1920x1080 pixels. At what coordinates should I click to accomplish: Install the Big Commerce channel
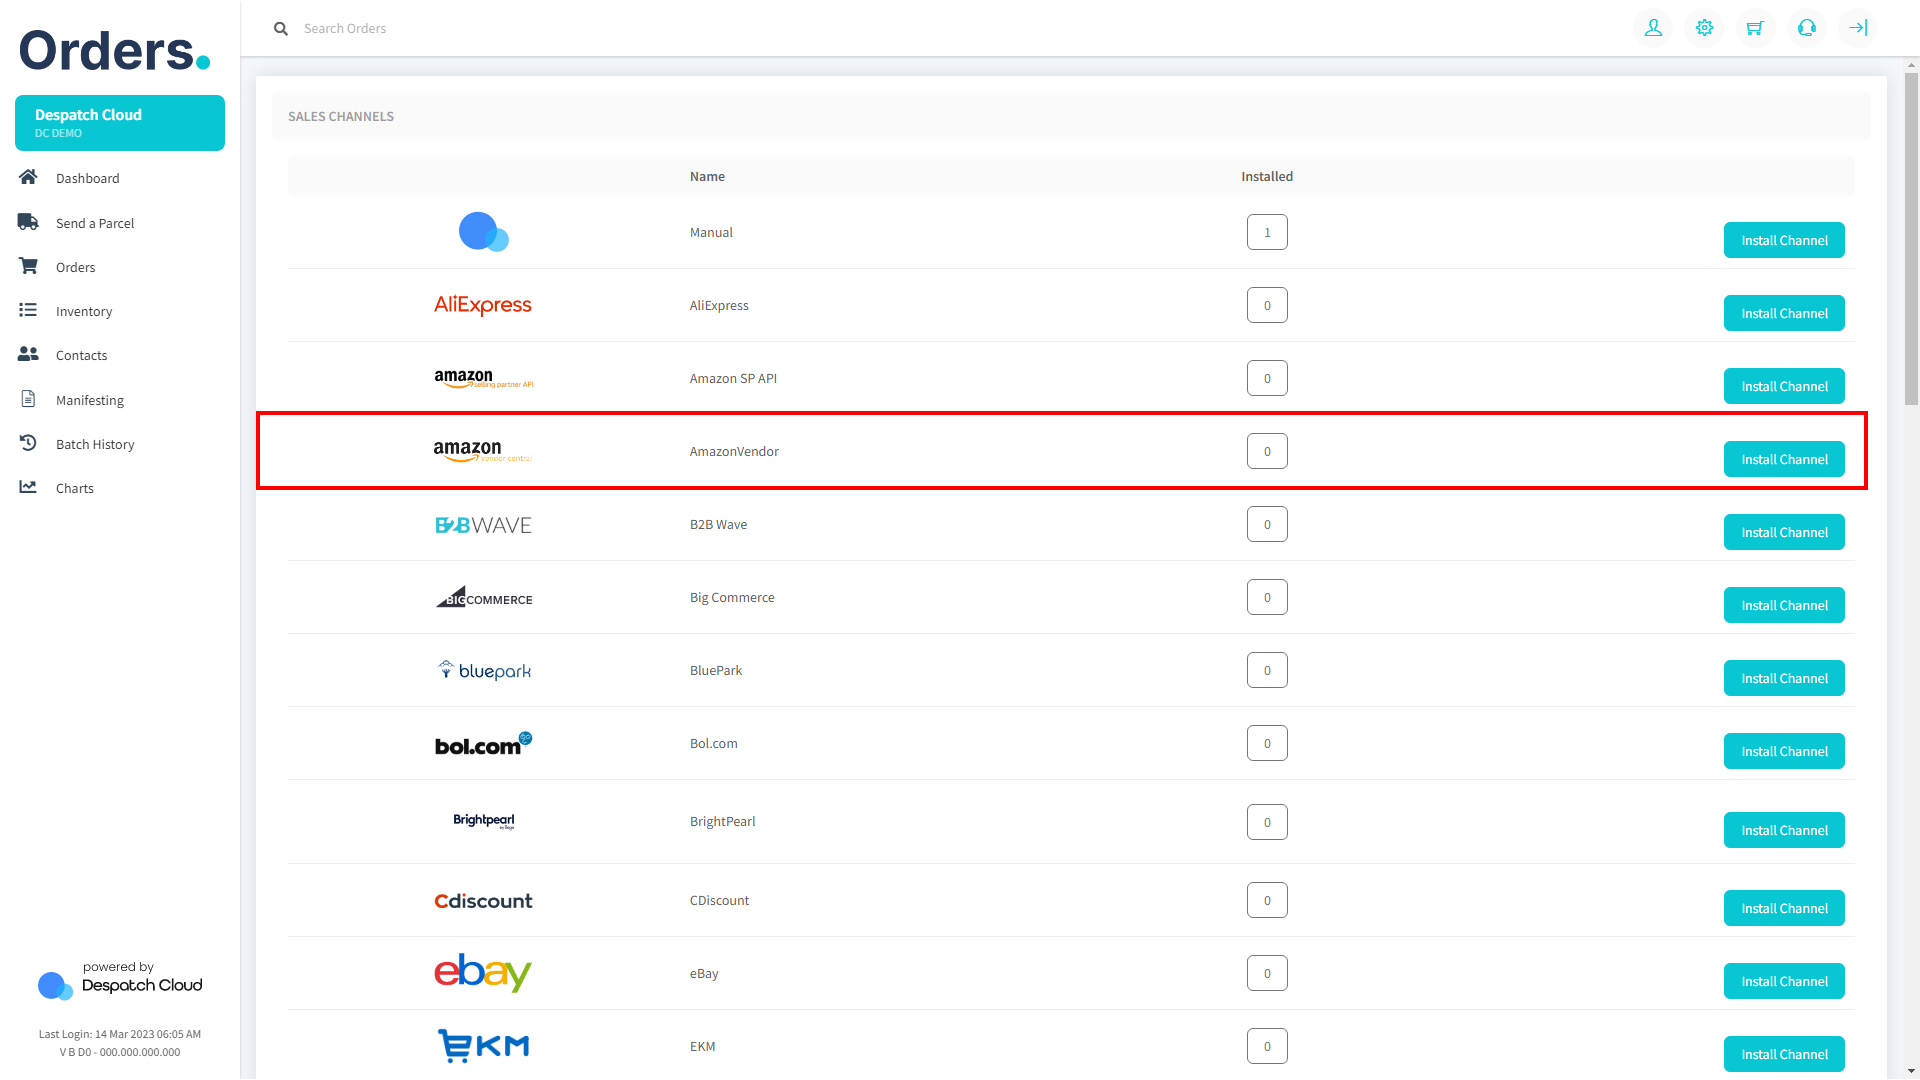click(x=1783, y=605)
